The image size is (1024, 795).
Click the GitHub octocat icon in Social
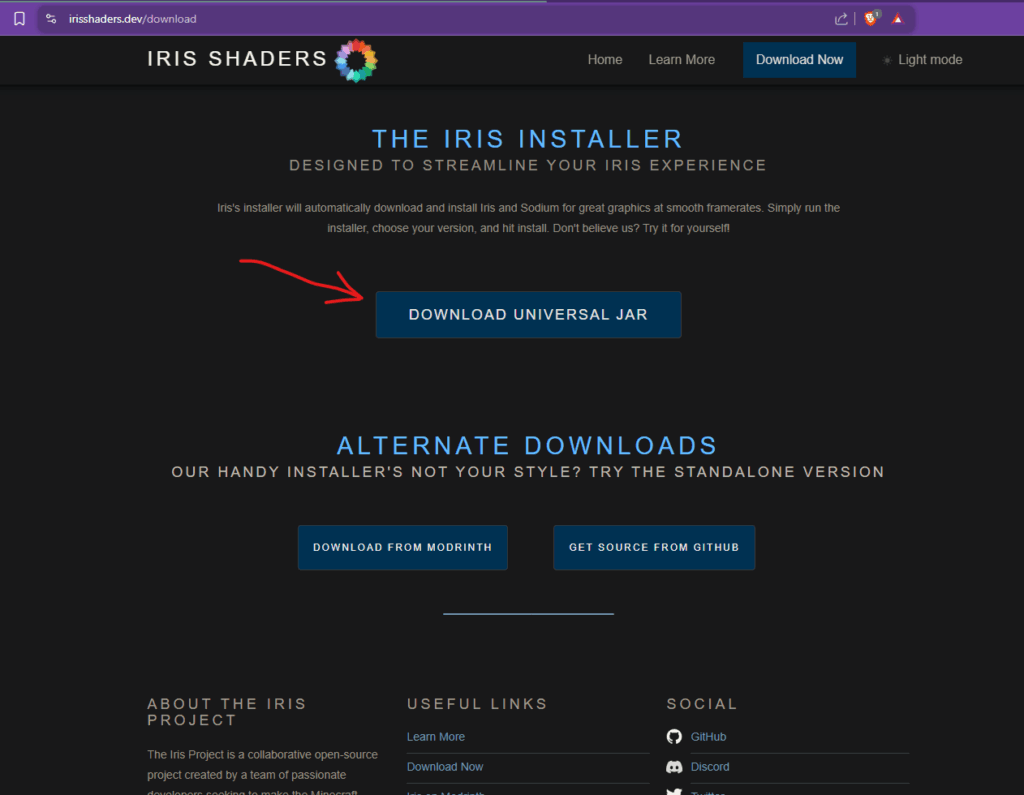[674, 737]
